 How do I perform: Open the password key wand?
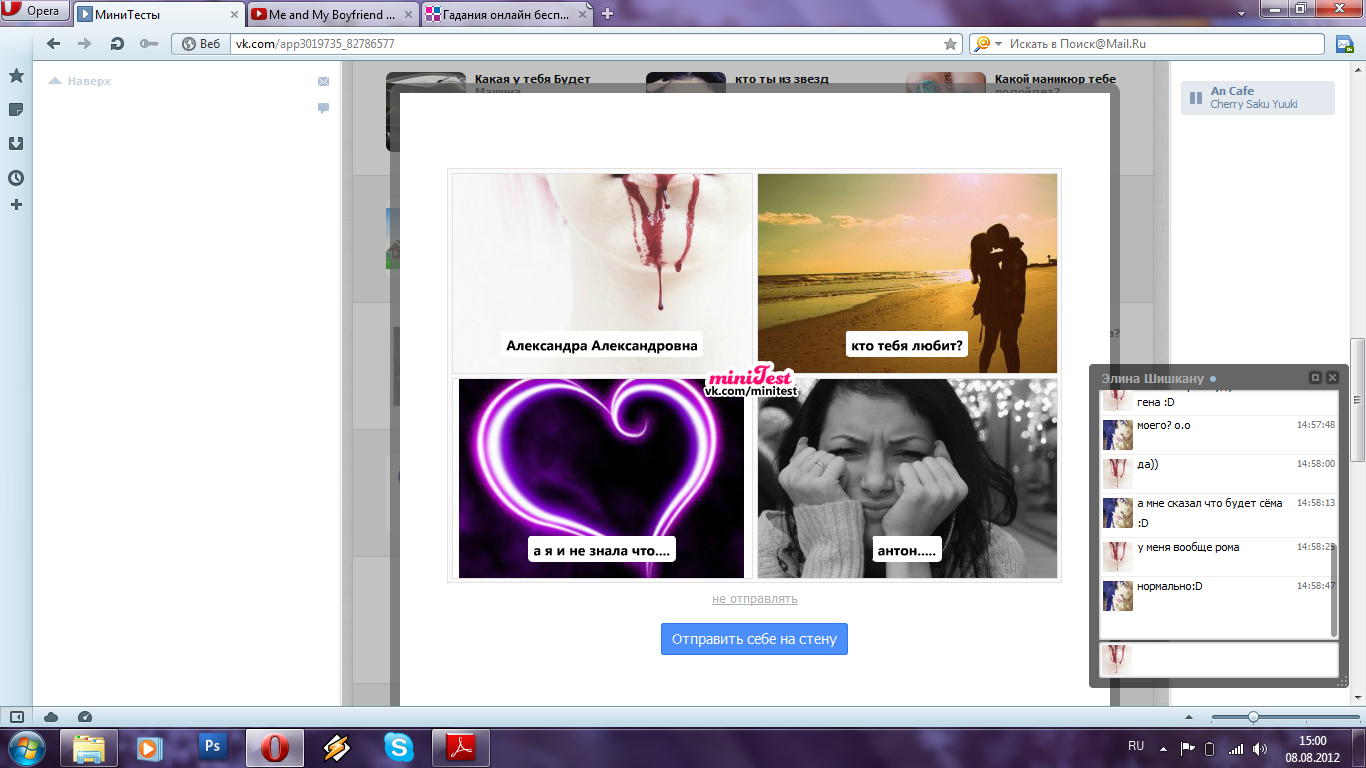pos(149,44)
